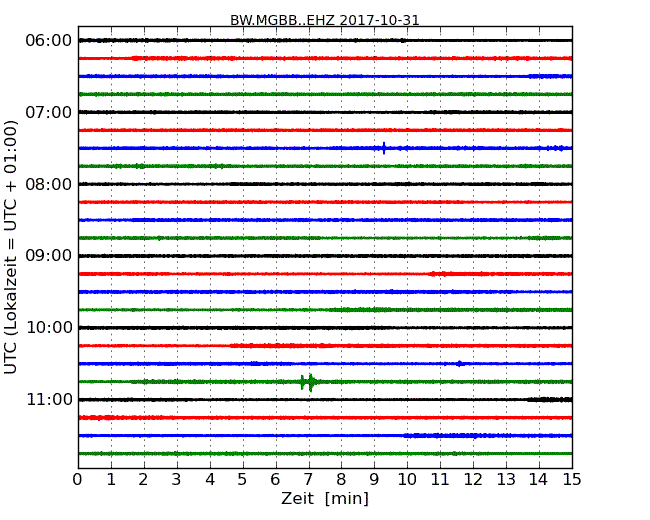Click the vertical axis label UTC (Lokalzeit = UTC + 01:00)
The width and height of the screenshot is (650, 520).
coord(10,247)
